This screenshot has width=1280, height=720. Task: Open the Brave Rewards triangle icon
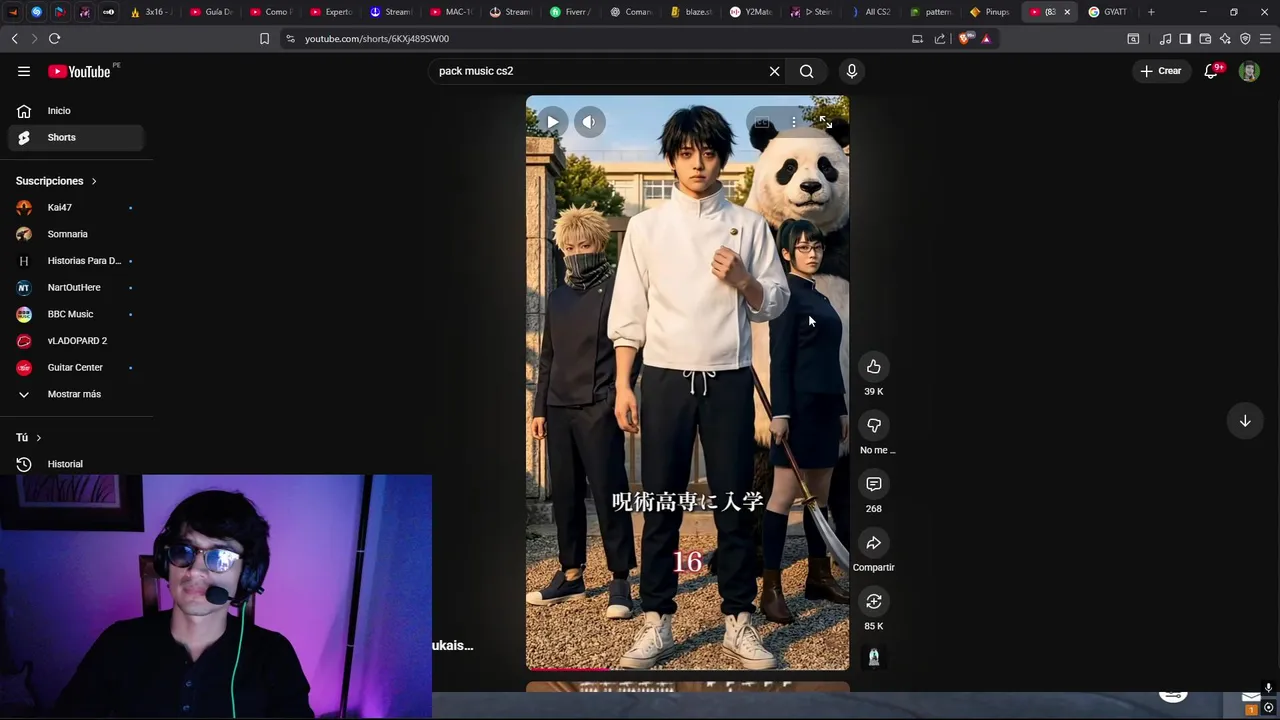tap(986, 38)
